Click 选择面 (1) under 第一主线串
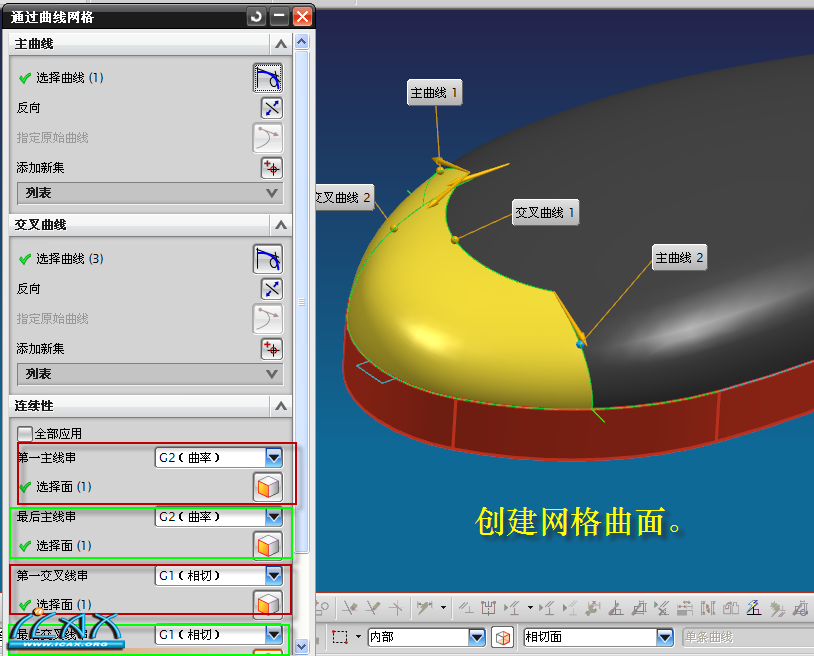The height and width of the screenshot is (656, 814). point(63,486)
